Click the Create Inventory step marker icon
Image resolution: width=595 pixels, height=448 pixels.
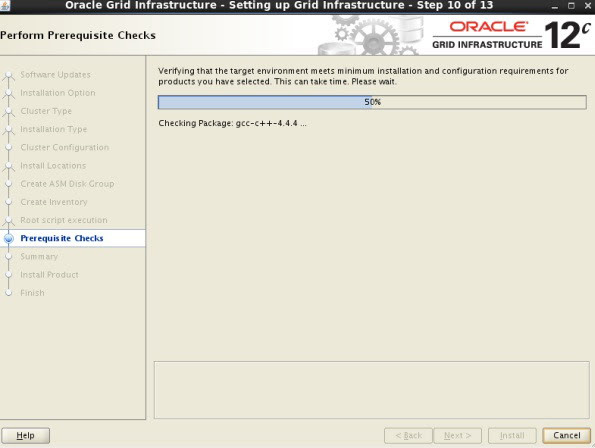point(9,202)
